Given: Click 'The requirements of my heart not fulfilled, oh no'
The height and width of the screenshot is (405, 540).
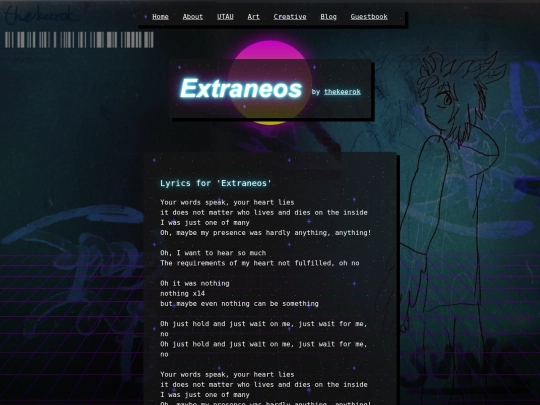Looking at the screenshot, I should (x=260, y=263).
